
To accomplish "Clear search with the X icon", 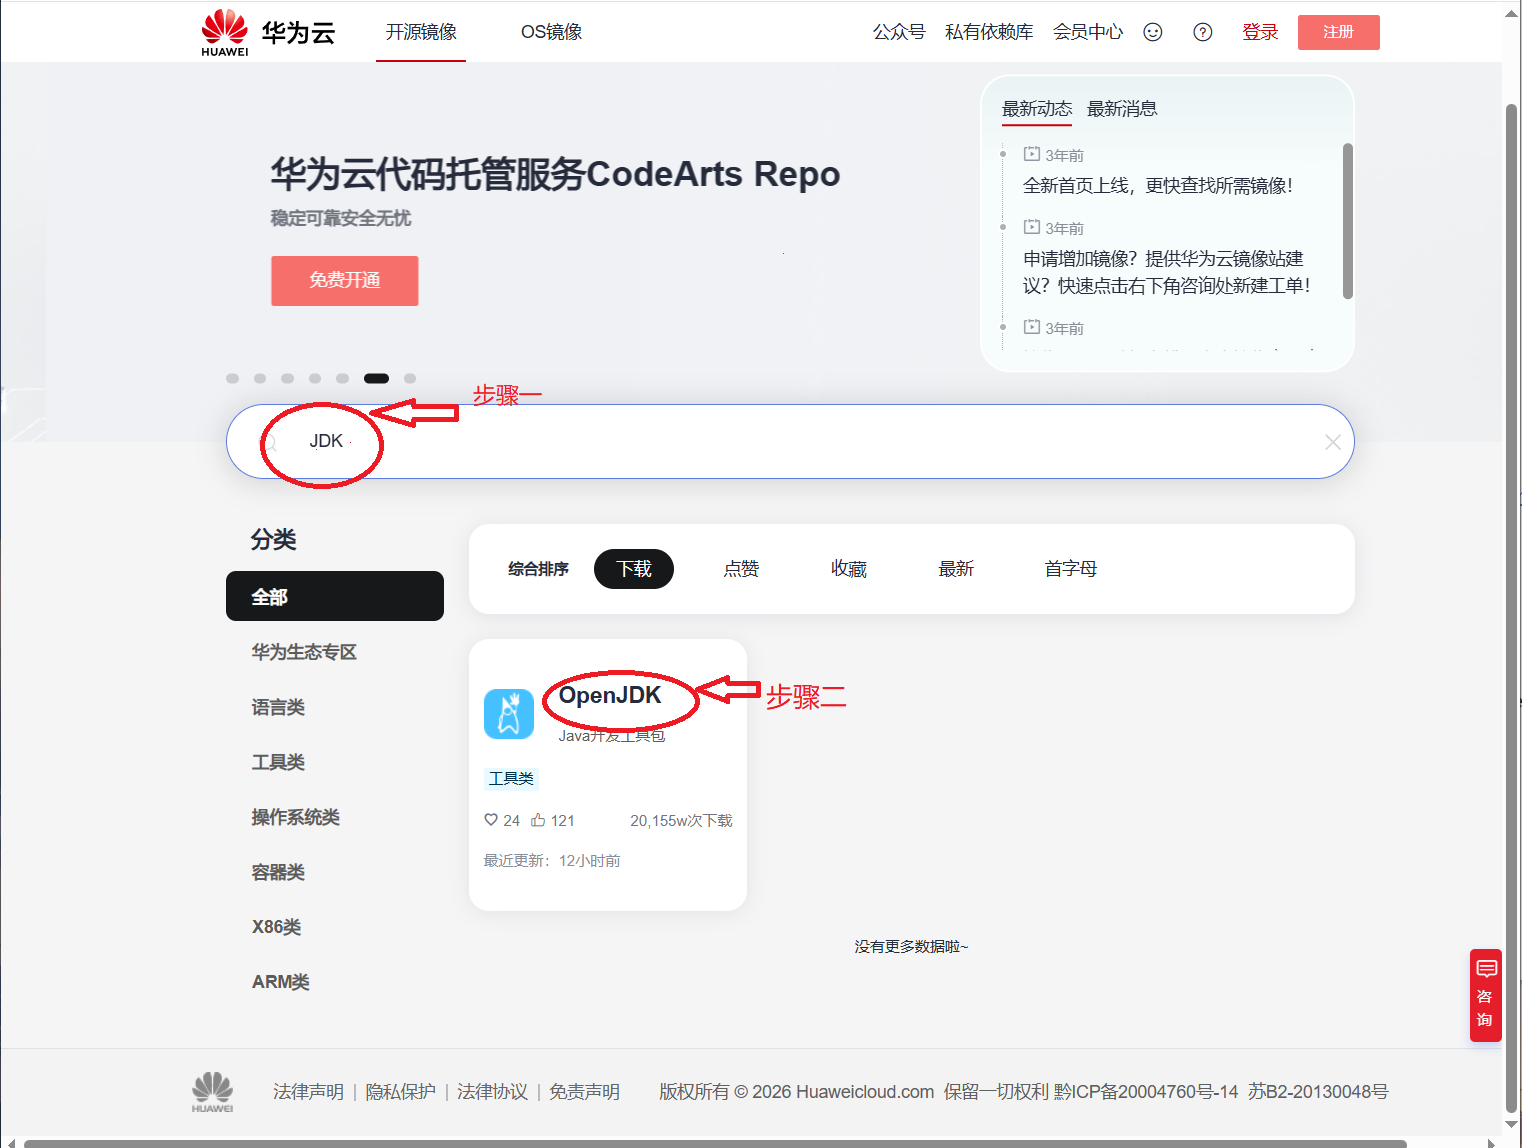I will 1332,442.
